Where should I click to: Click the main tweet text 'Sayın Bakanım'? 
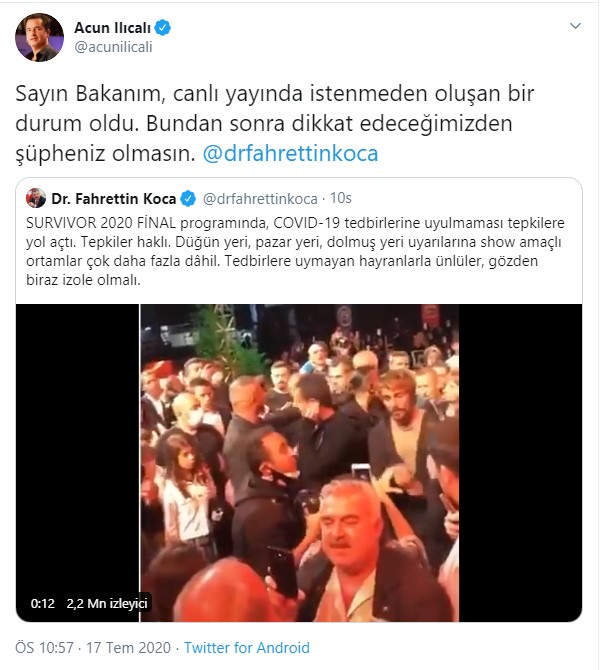(x=91, y=94)
